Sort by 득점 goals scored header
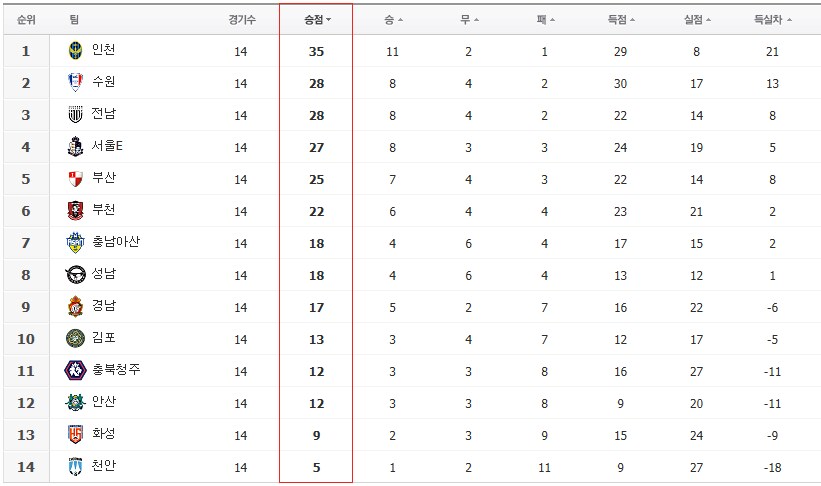This screenshot has height=486, width=821. click(x=621, y=20)
